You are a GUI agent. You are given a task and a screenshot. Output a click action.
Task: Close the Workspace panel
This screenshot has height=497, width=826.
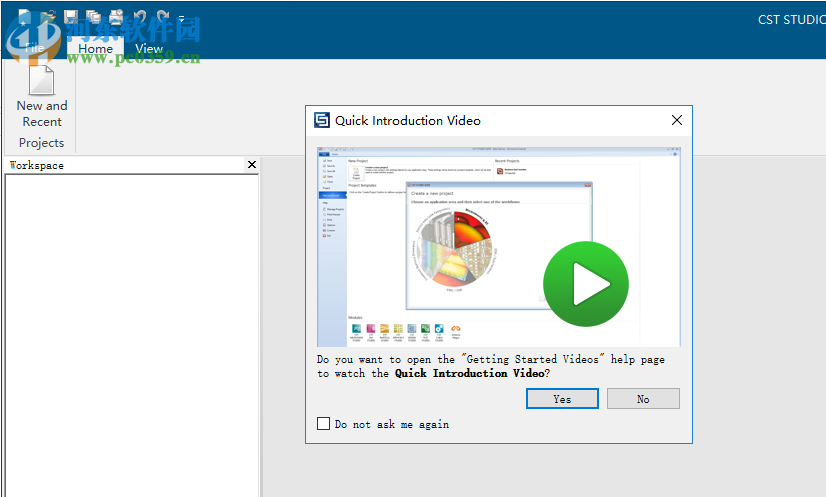coord(252,164)
